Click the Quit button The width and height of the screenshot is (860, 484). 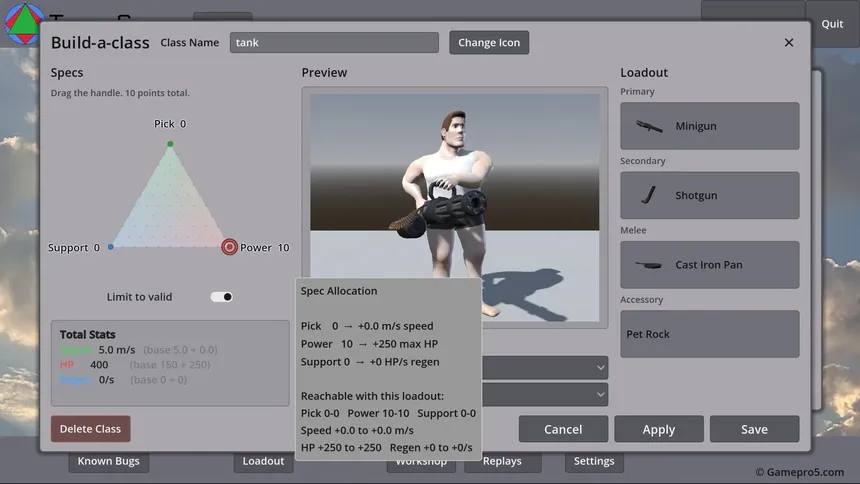pyautogui.click(x=832, y=24)
